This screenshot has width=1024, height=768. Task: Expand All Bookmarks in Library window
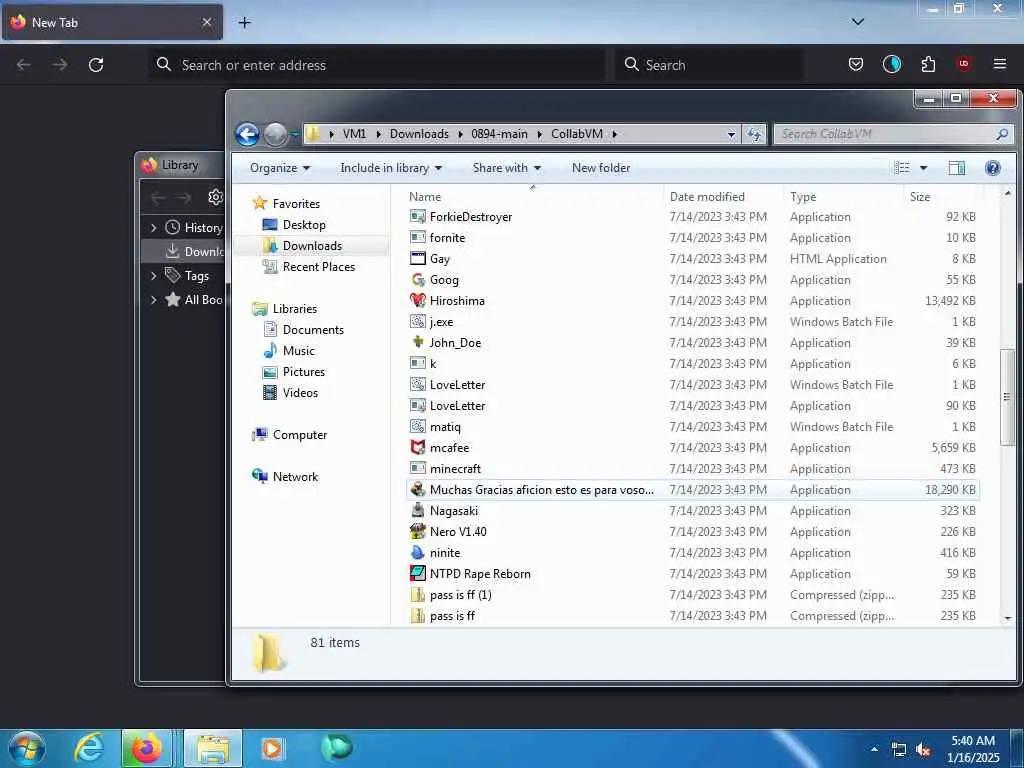coord(153,300)
